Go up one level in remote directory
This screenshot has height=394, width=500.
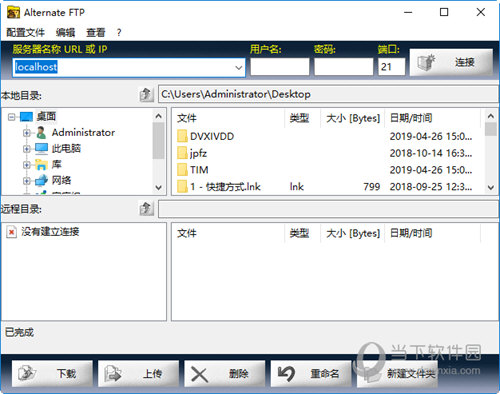tap(146, 209)
